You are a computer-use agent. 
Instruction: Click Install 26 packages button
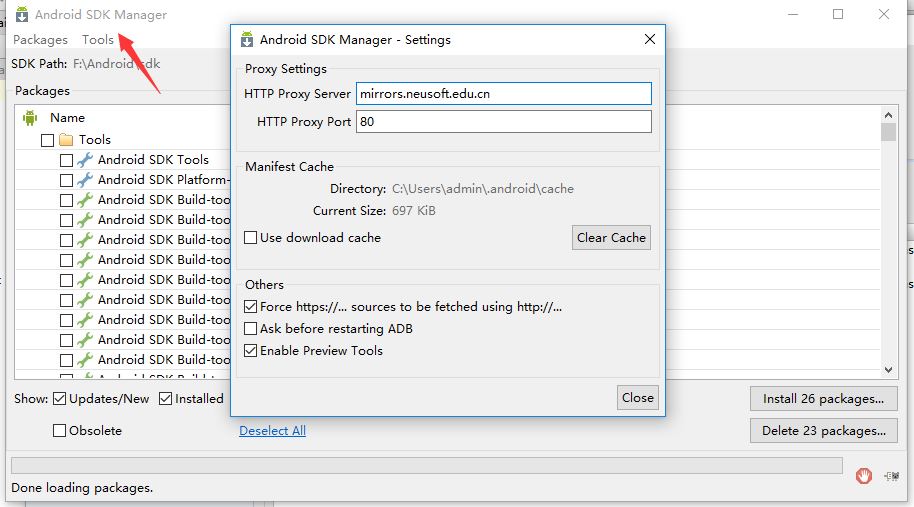click(x=823, y=399)
